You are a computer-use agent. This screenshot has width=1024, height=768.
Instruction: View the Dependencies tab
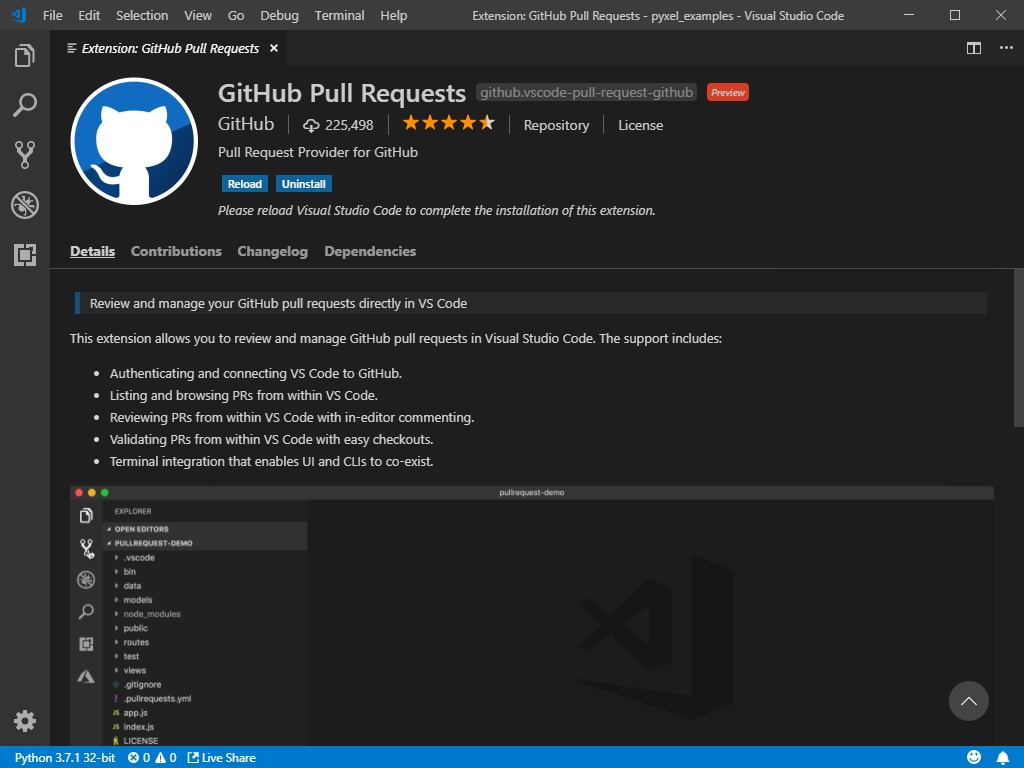370,251
